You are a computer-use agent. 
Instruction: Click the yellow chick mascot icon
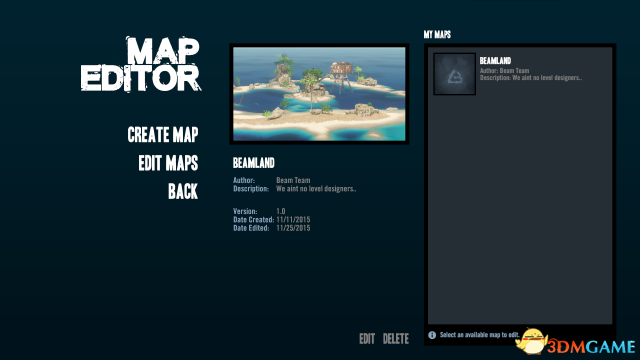(x=531, y=342)
